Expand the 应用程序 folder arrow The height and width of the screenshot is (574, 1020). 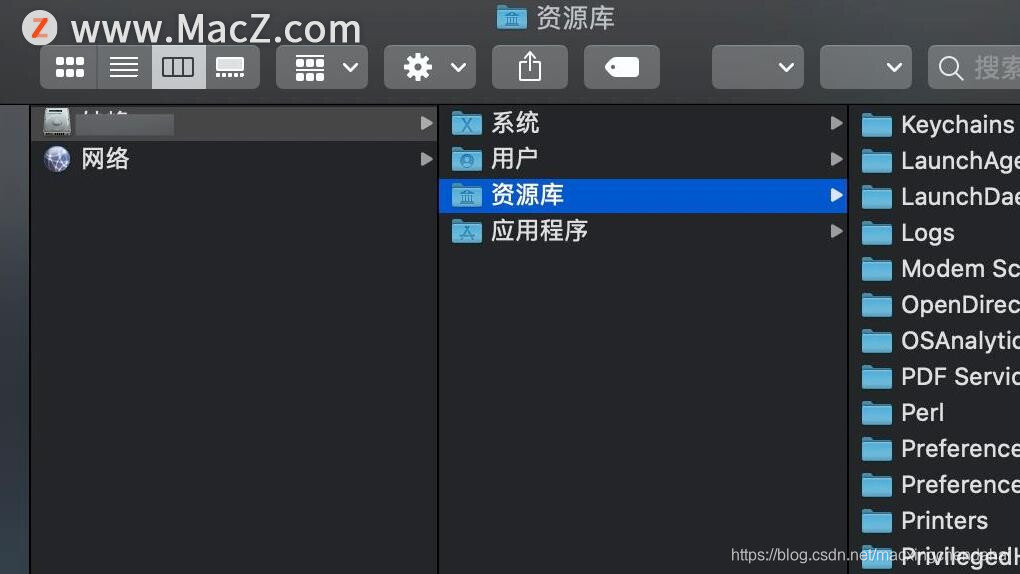coord(837,231)
